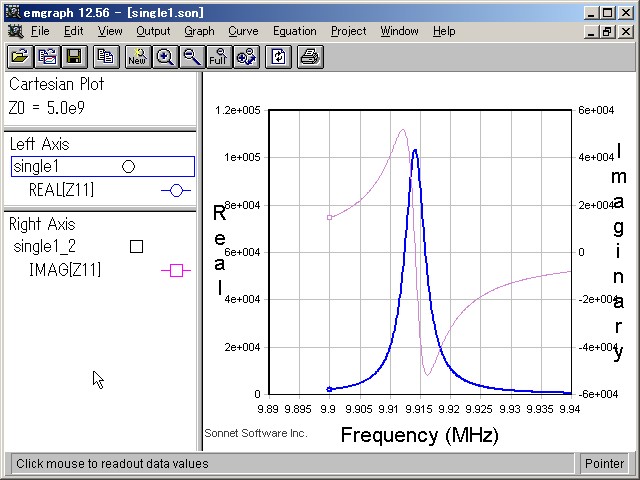This screenshot has height=480, width=640.
Task: Click the emgraph title bar app icon
Action: tap(13, 12)
